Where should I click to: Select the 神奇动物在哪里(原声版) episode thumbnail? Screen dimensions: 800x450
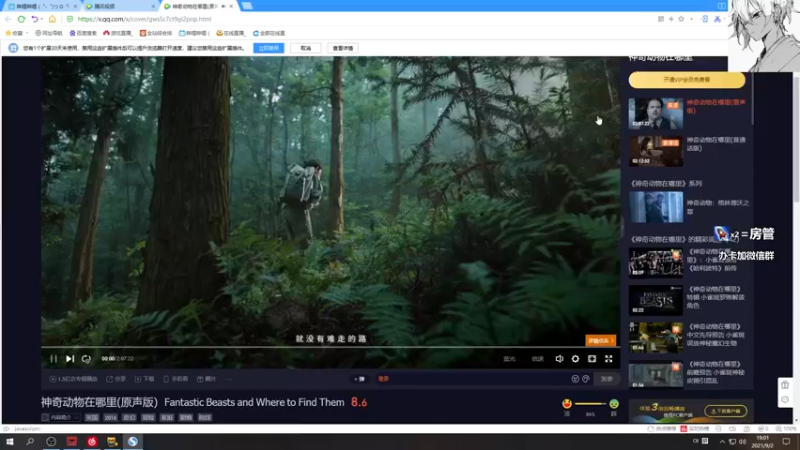pos(656,113)
